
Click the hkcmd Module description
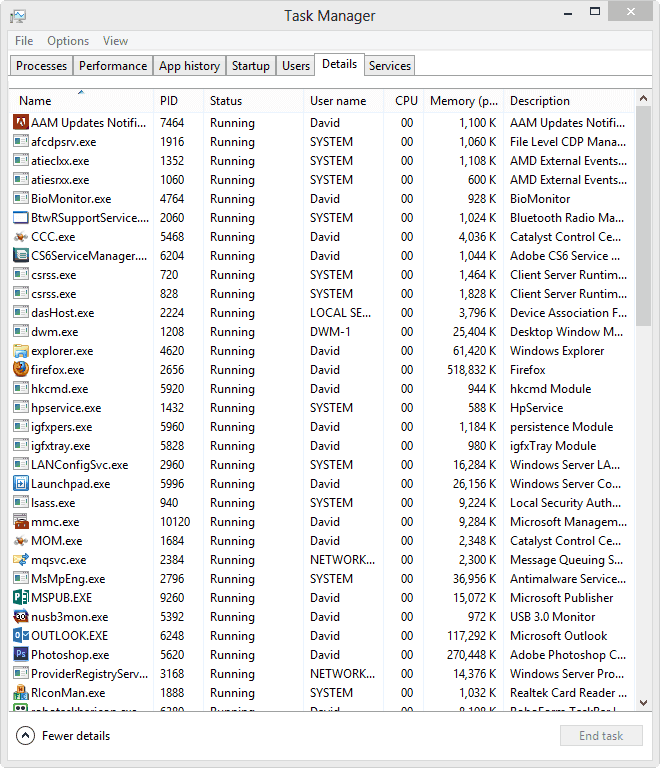point(551,389)
